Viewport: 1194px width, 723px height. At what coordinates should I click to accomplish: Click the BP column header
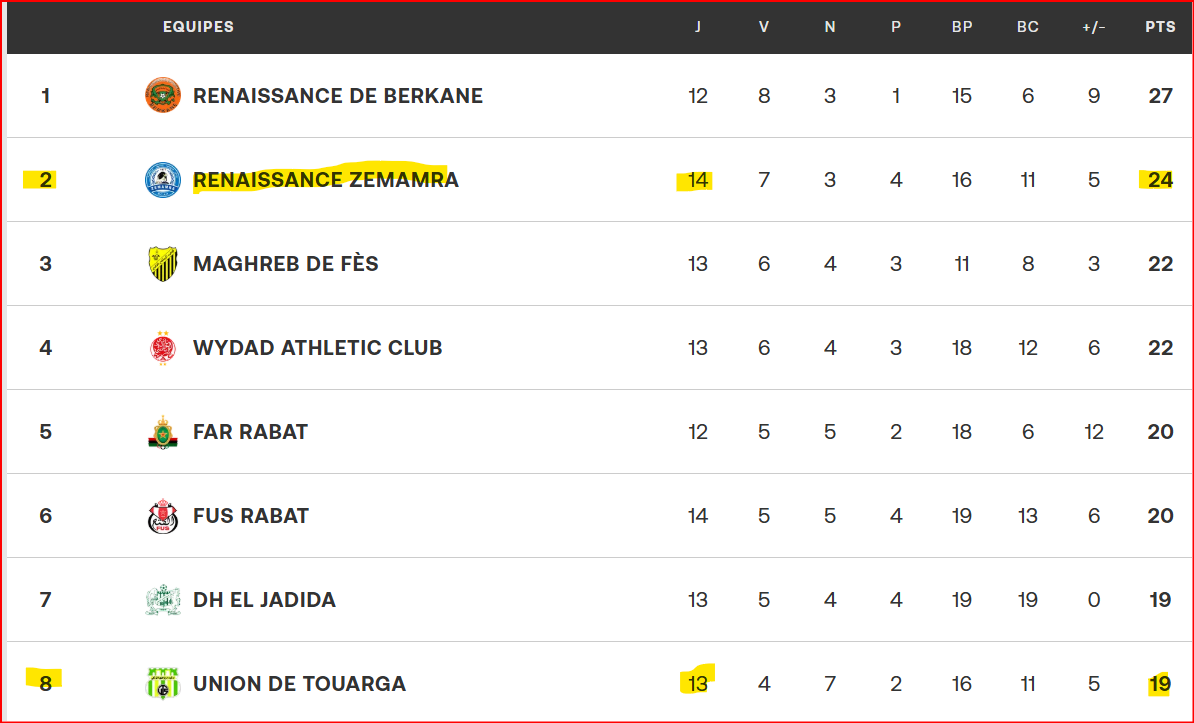click(962, 27)
